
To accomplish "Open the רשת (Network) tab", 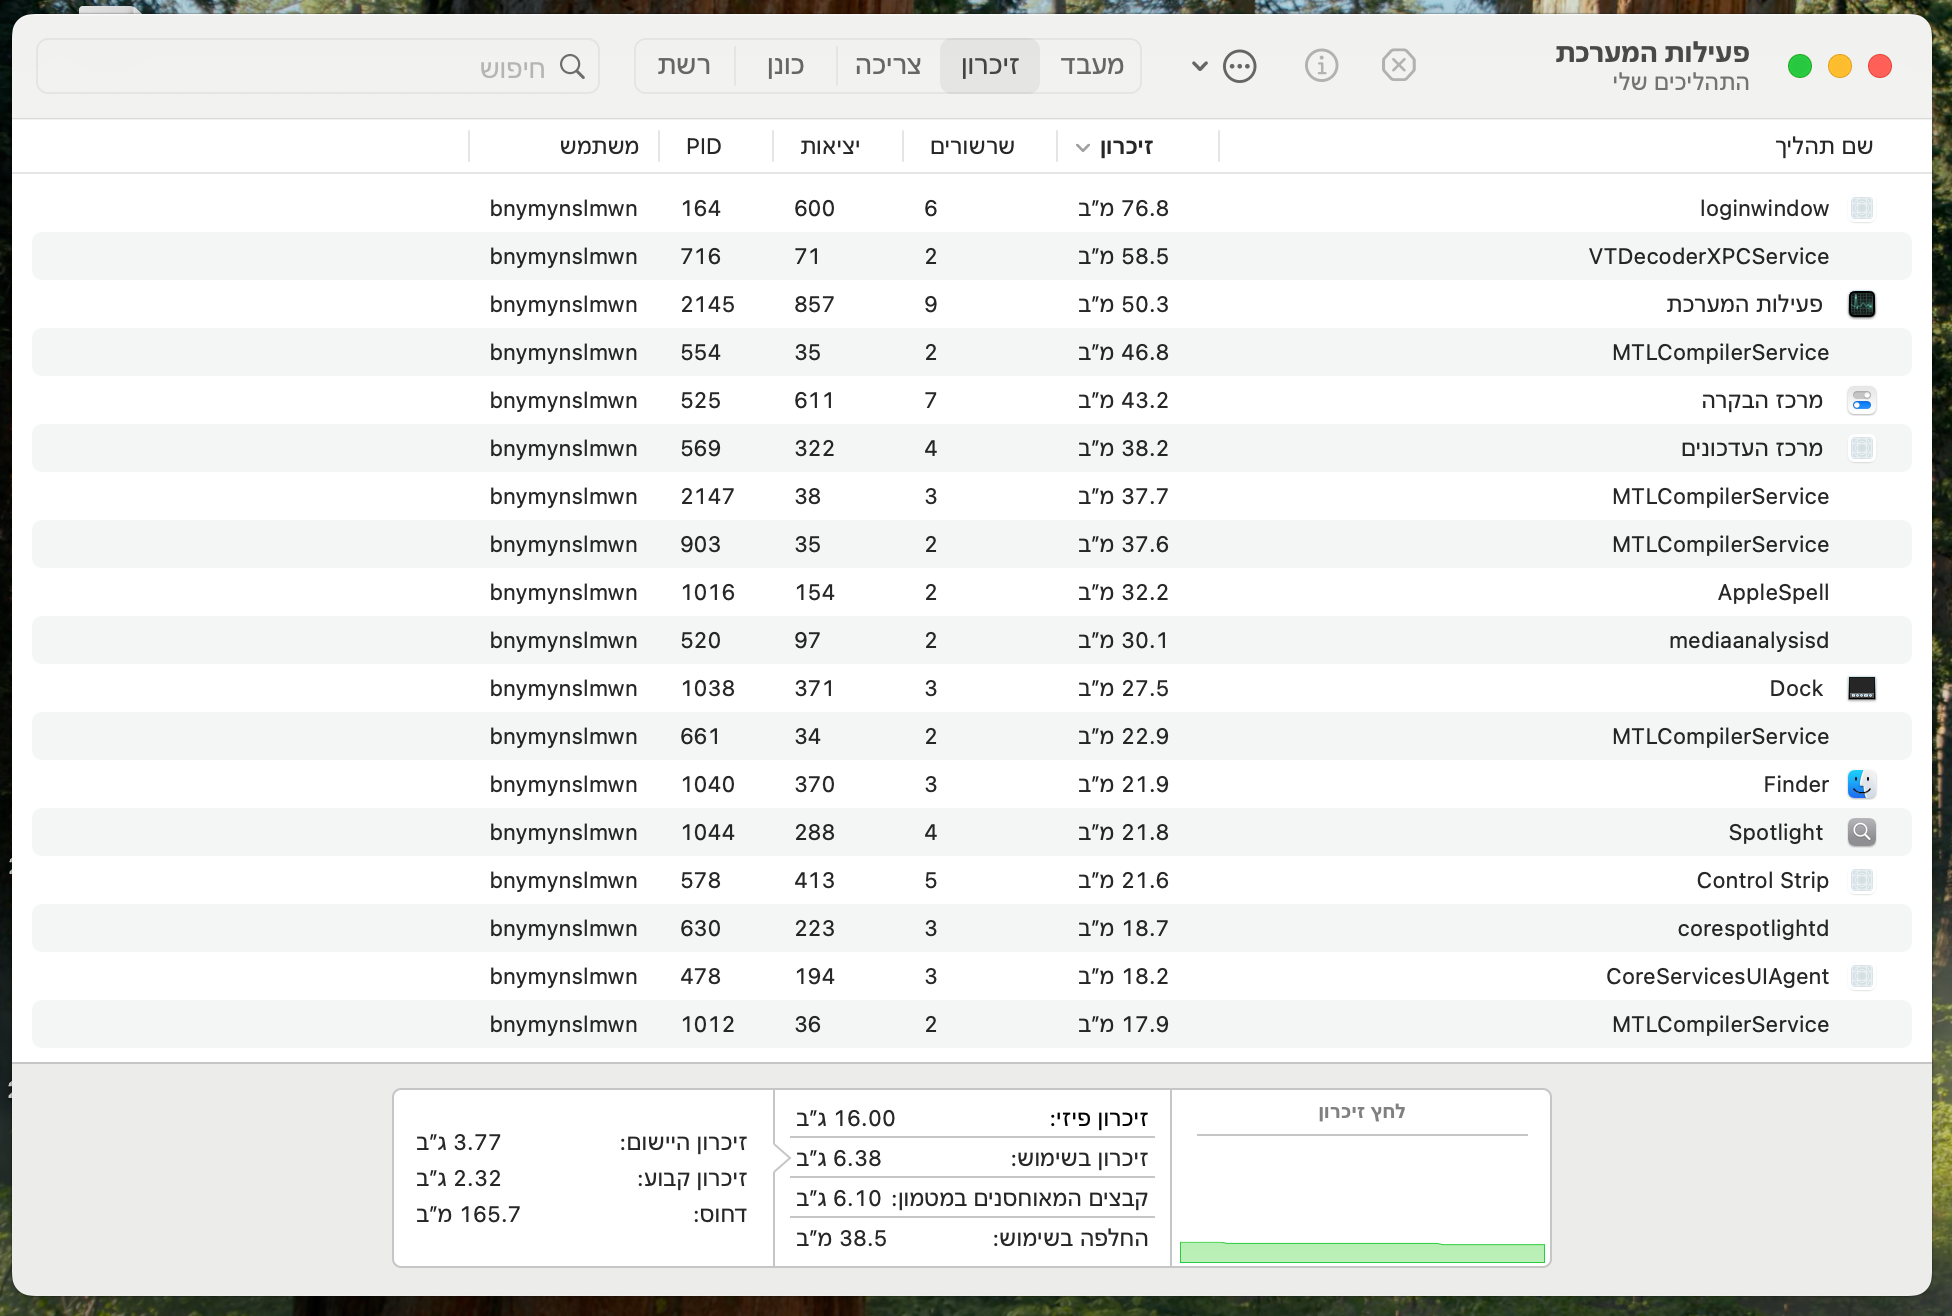I will point(684,66).
